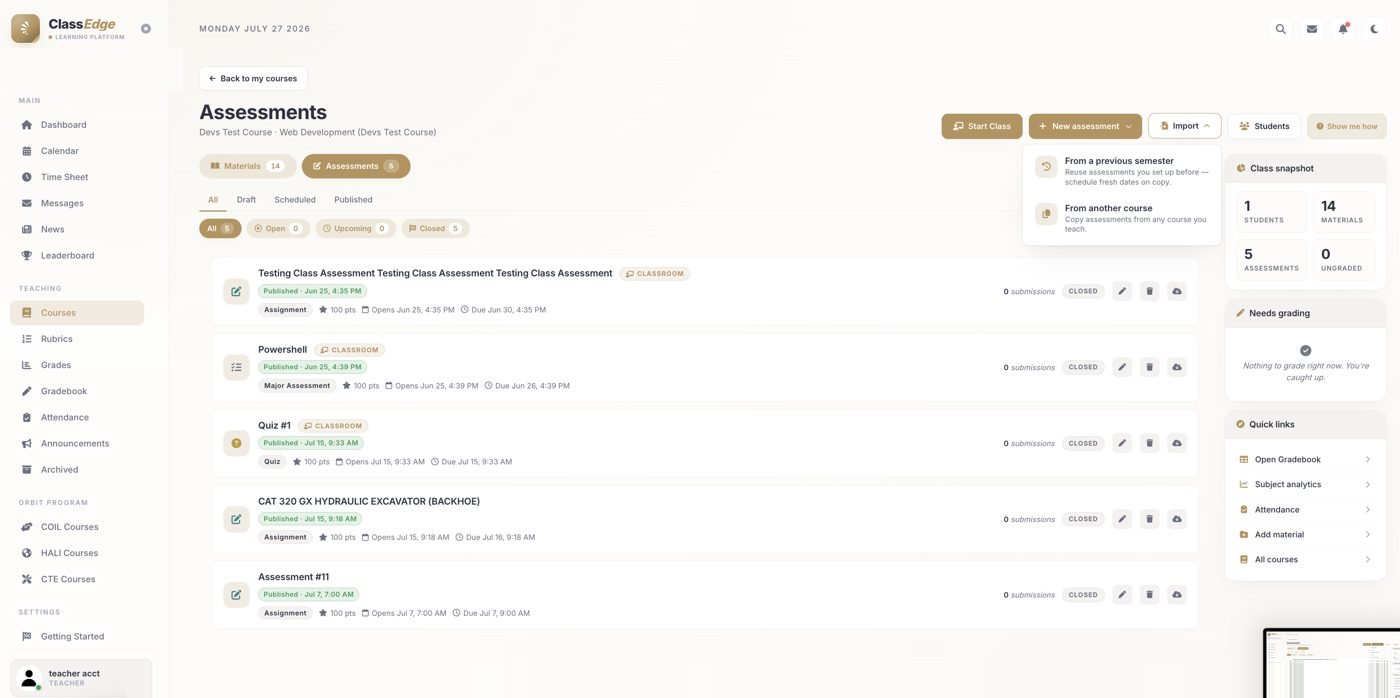Open the Attendance quick link chevron
This screenshot has width=1400, height=698.
coord(1367,510)
